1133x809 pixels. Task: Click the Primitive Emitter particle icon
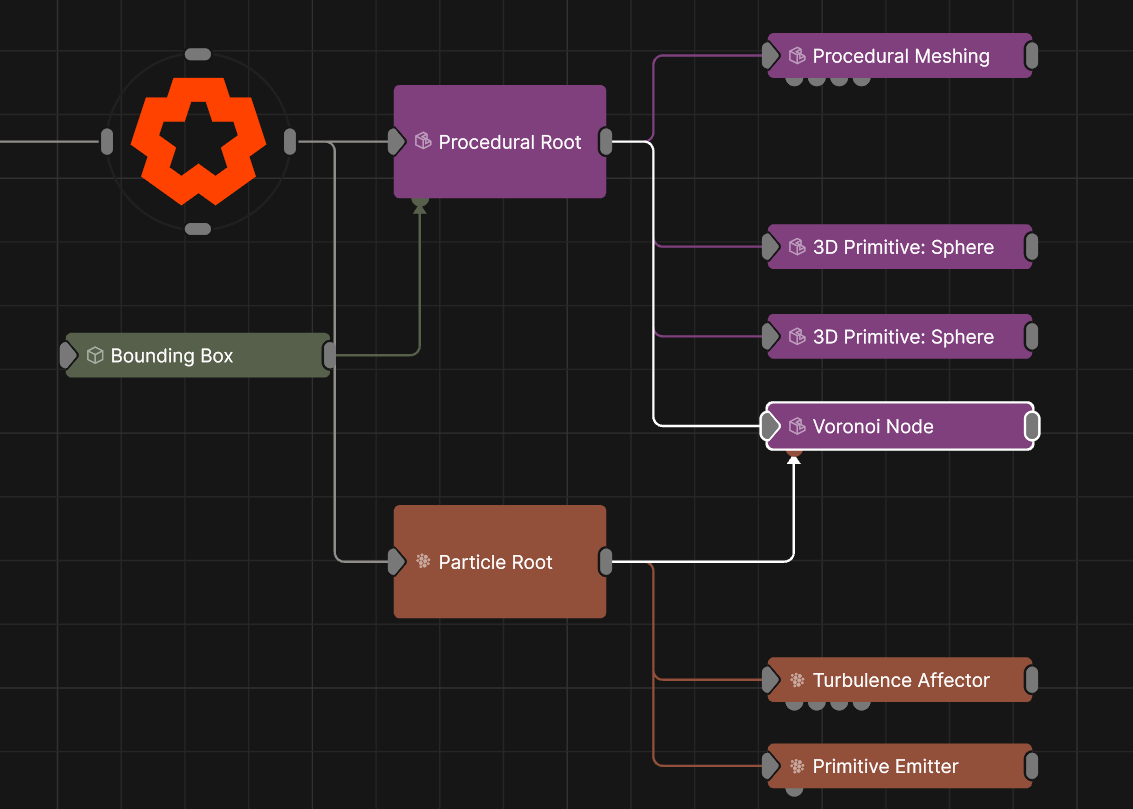pos(797,766)
